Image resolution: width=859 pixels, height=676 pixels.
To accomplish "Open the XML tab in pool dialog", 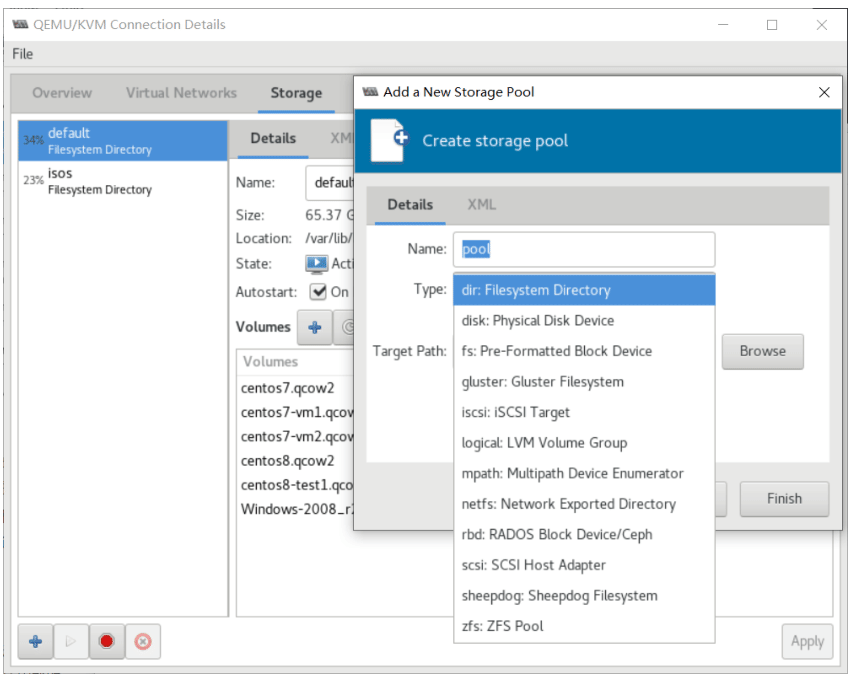I will pyautogui.click(x=481, y=204).
